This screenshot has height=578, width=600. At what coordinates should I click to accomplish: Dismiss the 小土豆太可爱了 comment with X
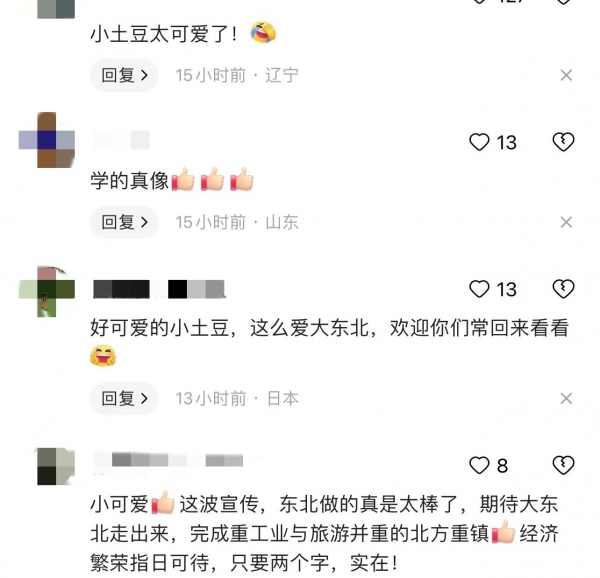pyautogui.click(x=566, y=75)
